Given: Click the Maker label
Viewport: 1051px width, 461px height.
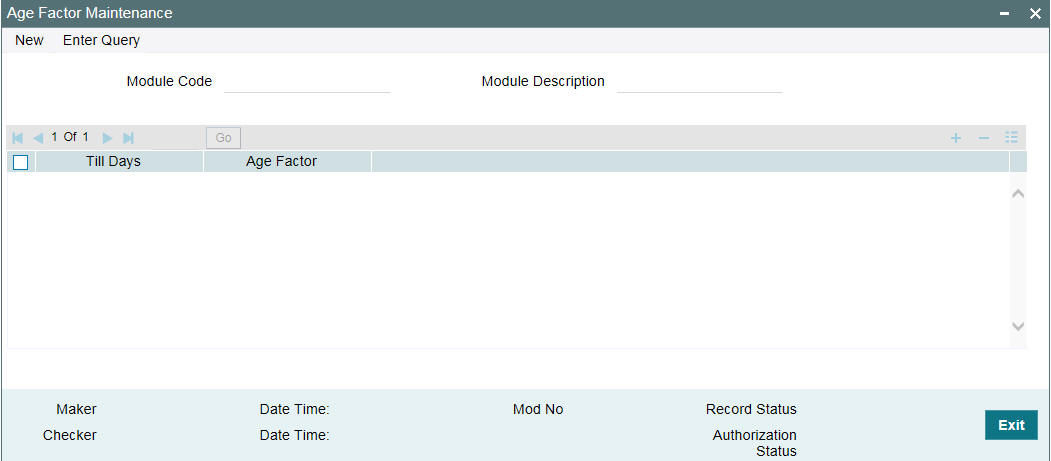Looking at the screenshot, I should point(76,409).
